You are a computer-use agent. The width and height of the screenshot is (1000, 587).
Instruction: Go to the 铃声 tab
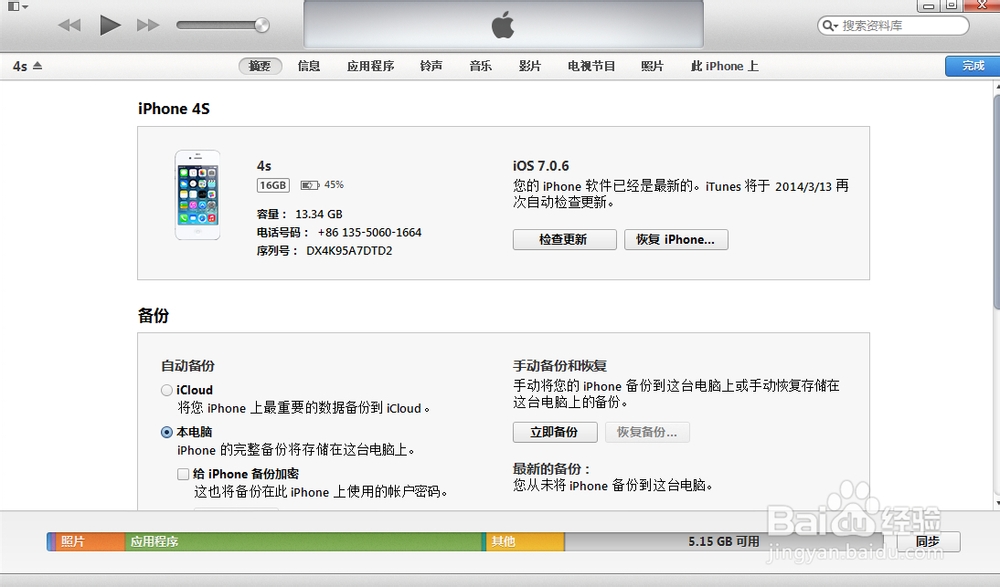pyautogui.click(x=431, y=66)
